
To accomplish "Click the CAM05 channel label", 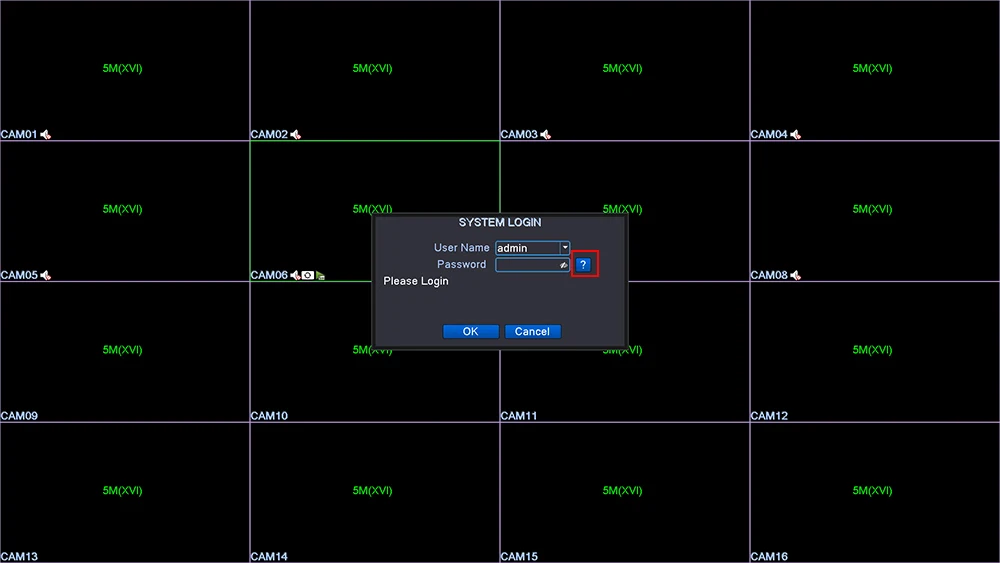I will click(x=19, y=275).
